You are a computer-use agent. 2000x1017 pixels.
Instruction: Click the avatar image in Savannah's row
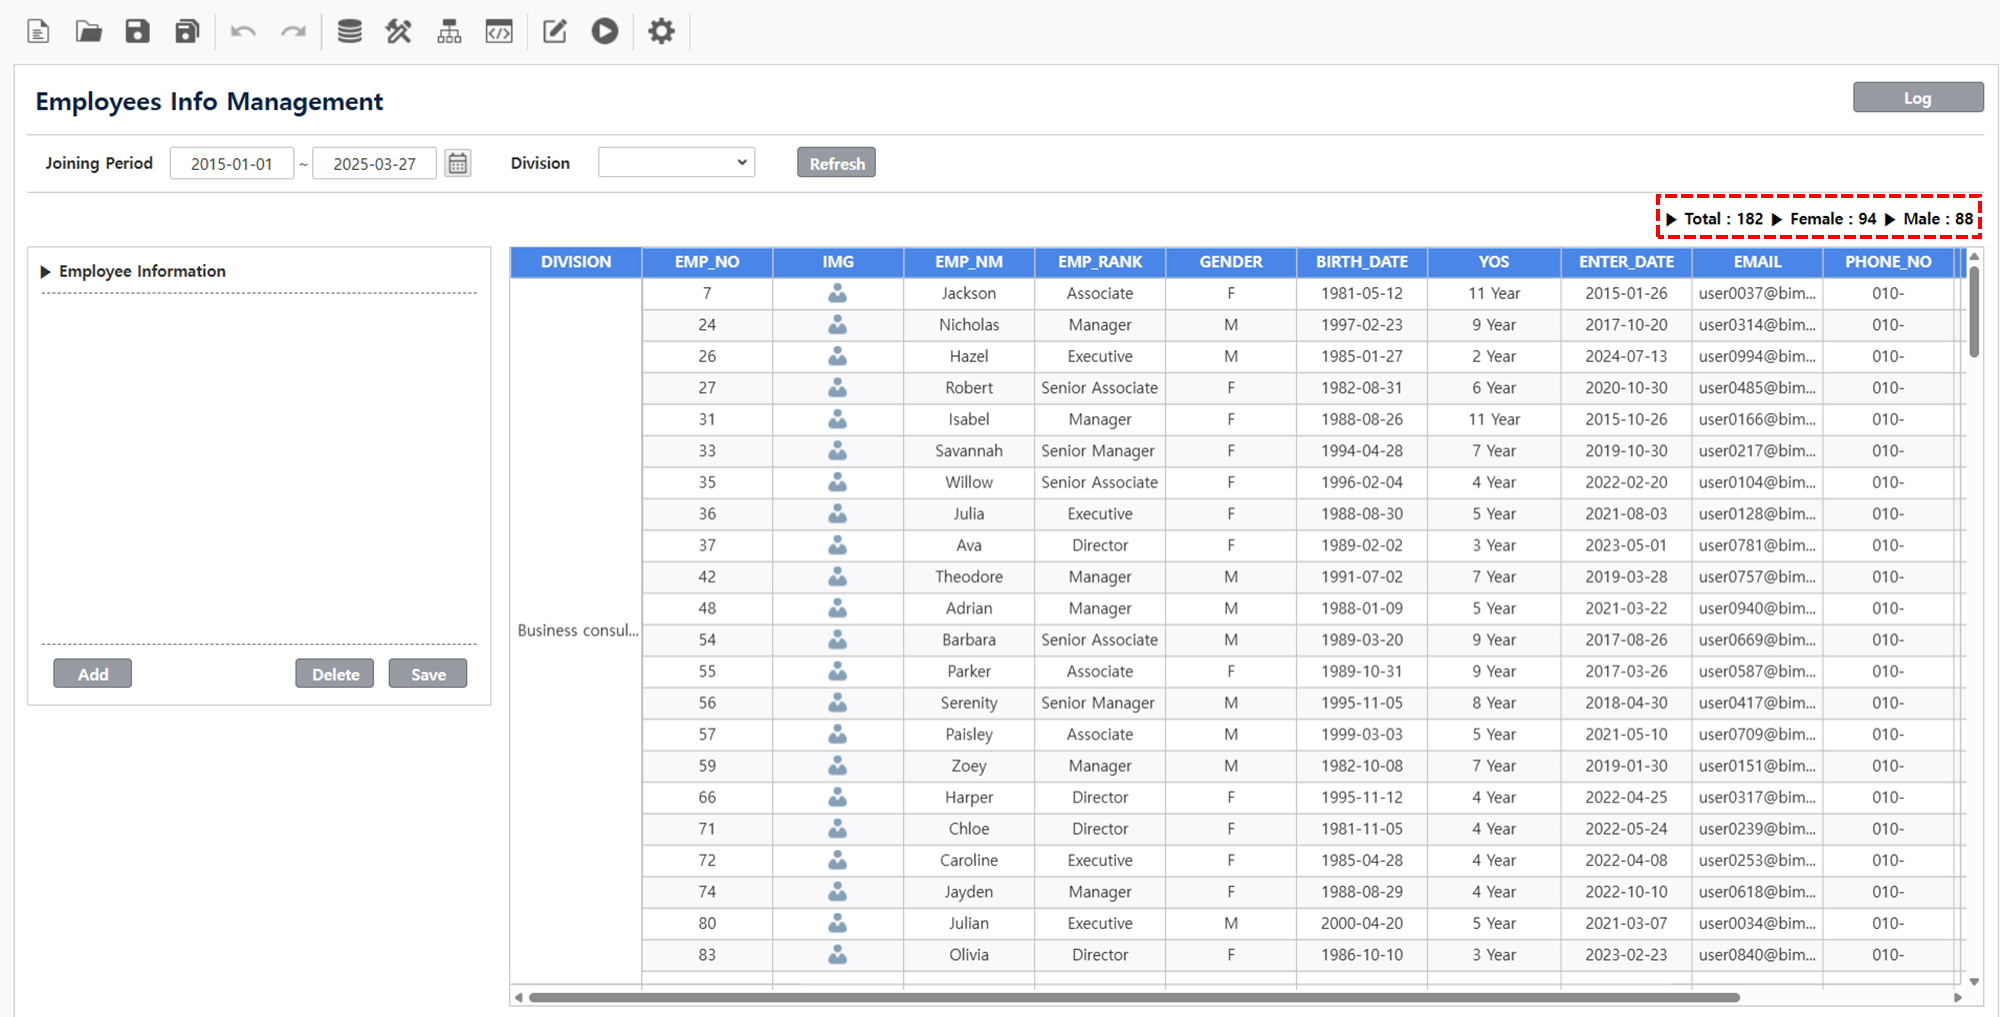[838, 451]
